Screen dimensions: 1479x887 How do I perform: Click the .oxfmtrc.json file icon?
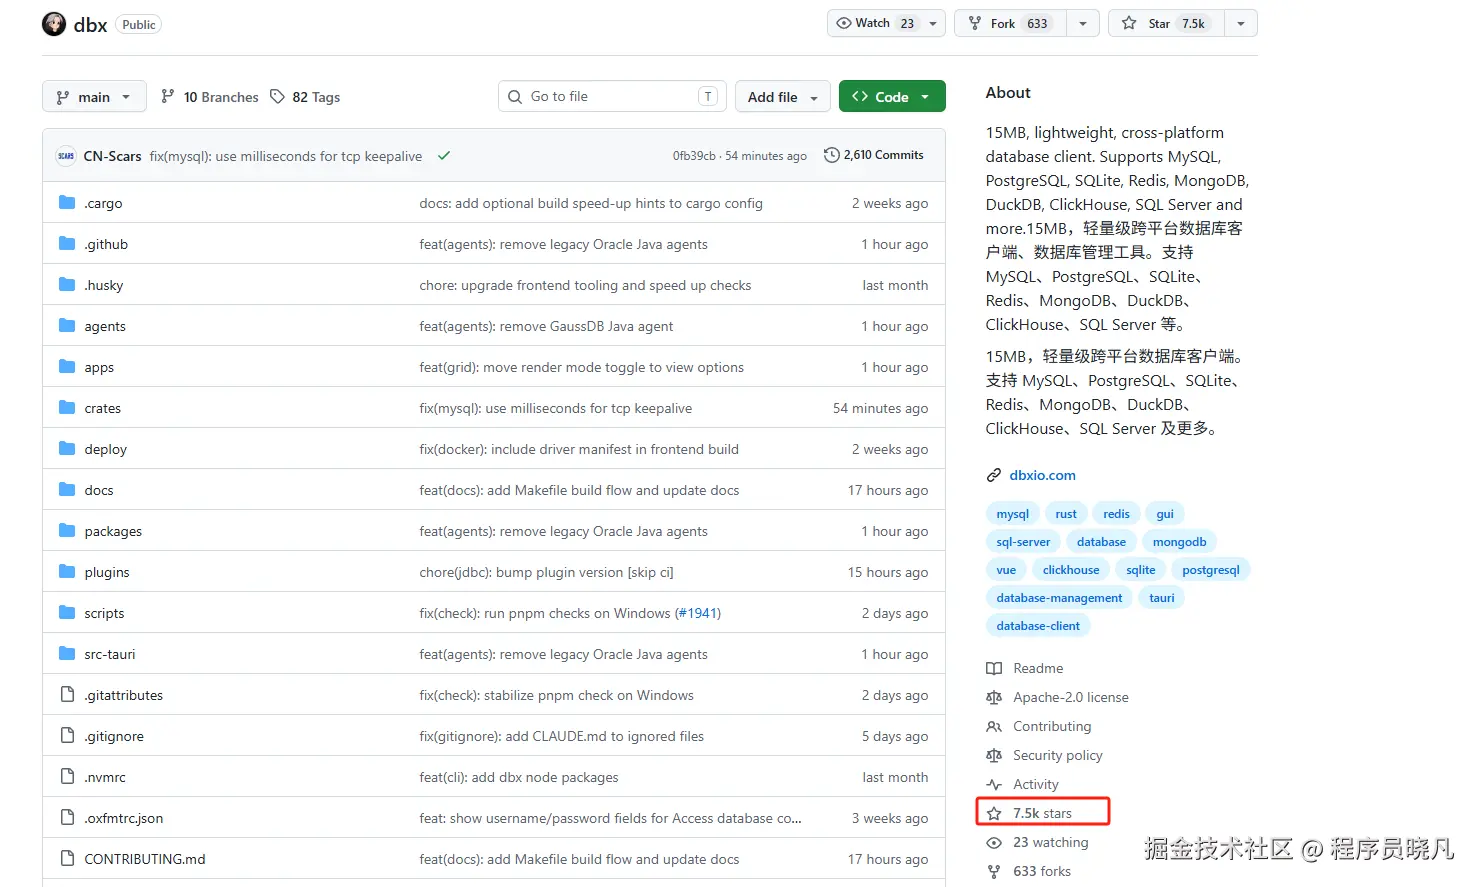coord(67,818)
